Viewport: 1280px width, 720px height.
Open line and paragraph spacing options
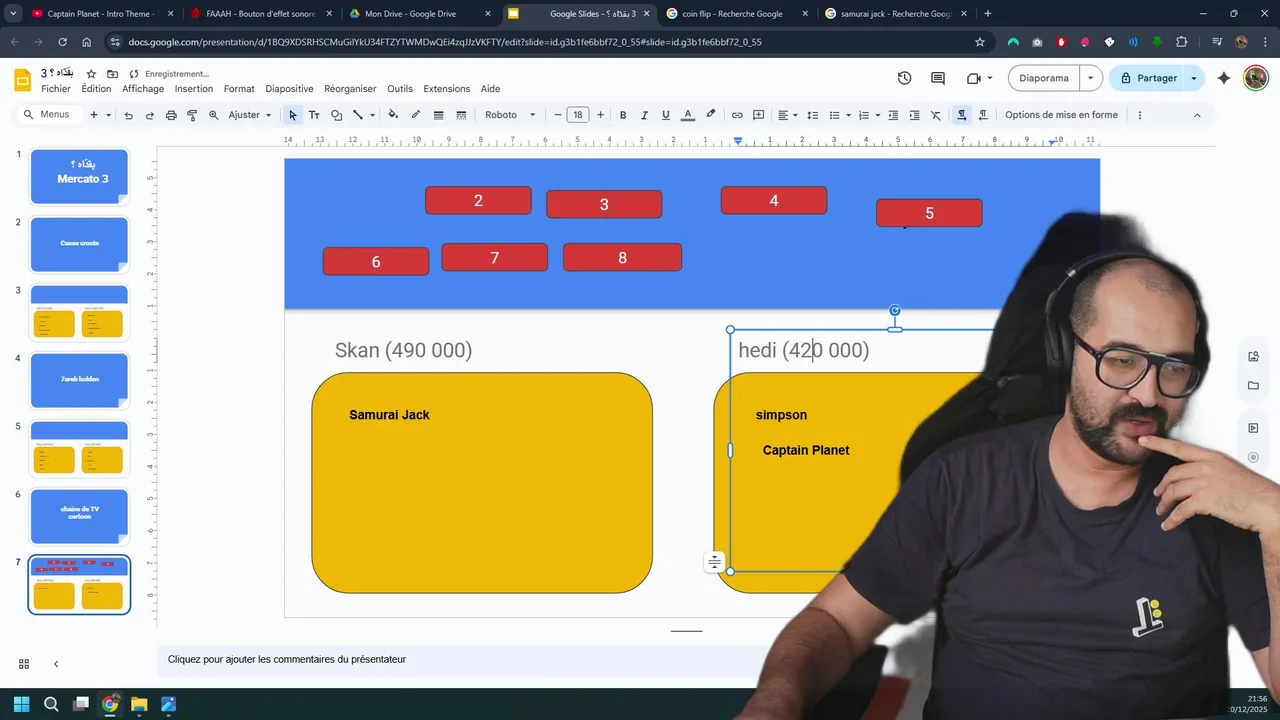pos(812,115)
